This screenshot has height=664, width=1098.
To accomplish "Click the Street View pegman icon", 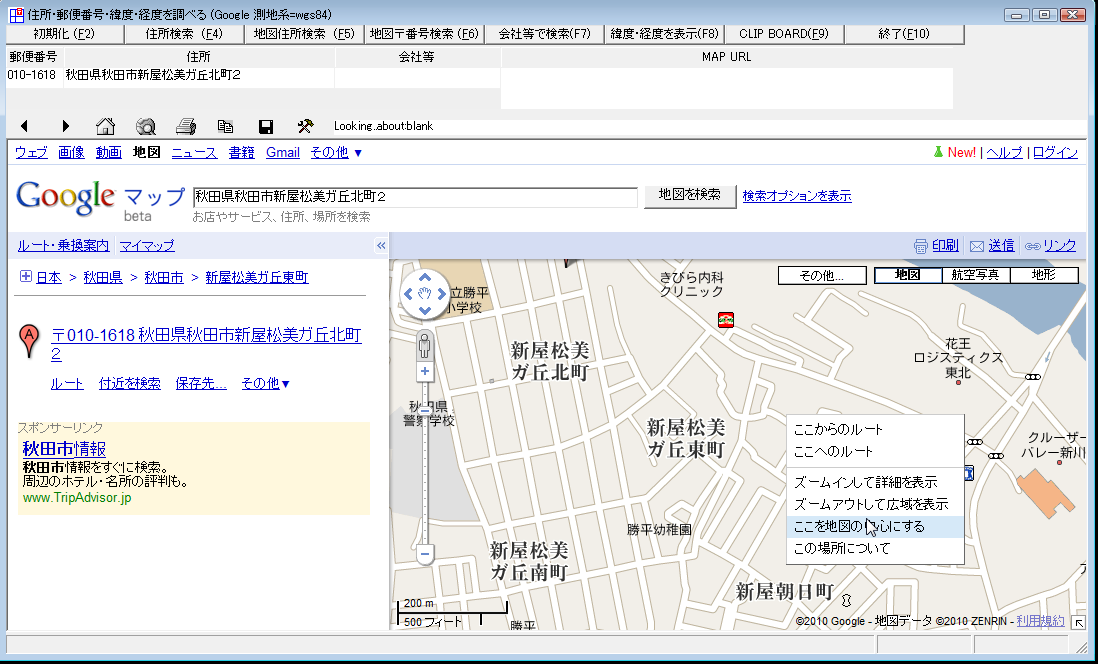I will click(424, 345).
